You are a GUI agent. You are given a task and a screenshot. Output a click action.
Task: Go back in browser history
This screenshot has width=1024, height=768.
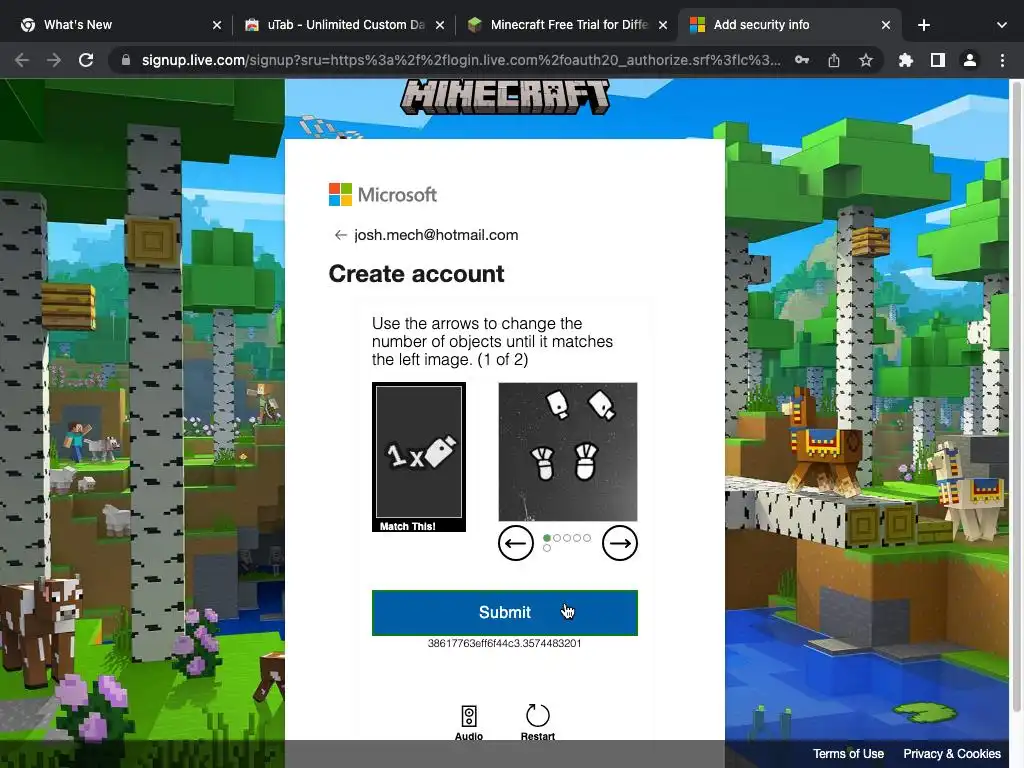pyautogui.click(x=22, y=60)
